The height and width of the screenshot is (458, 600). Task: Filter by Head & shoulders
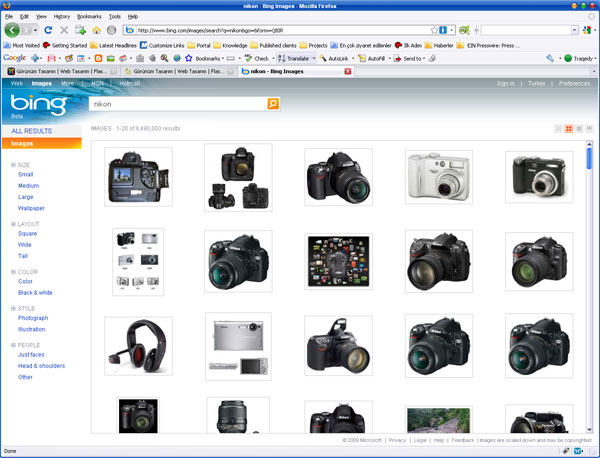coord(41,366)
